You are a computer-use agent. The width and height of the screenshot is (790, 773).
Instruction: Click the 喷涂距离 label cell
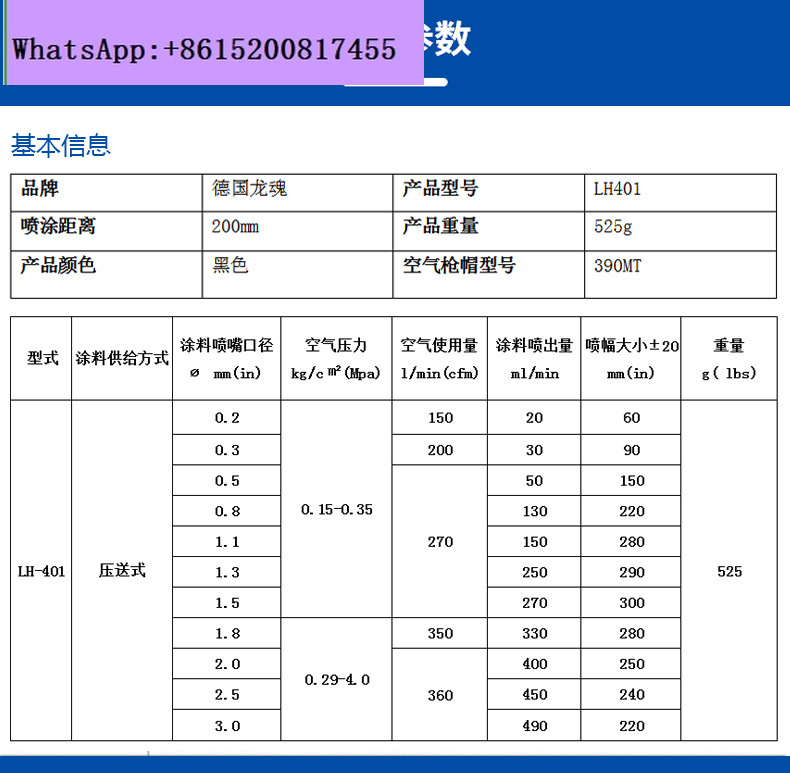tap(106, 231)
